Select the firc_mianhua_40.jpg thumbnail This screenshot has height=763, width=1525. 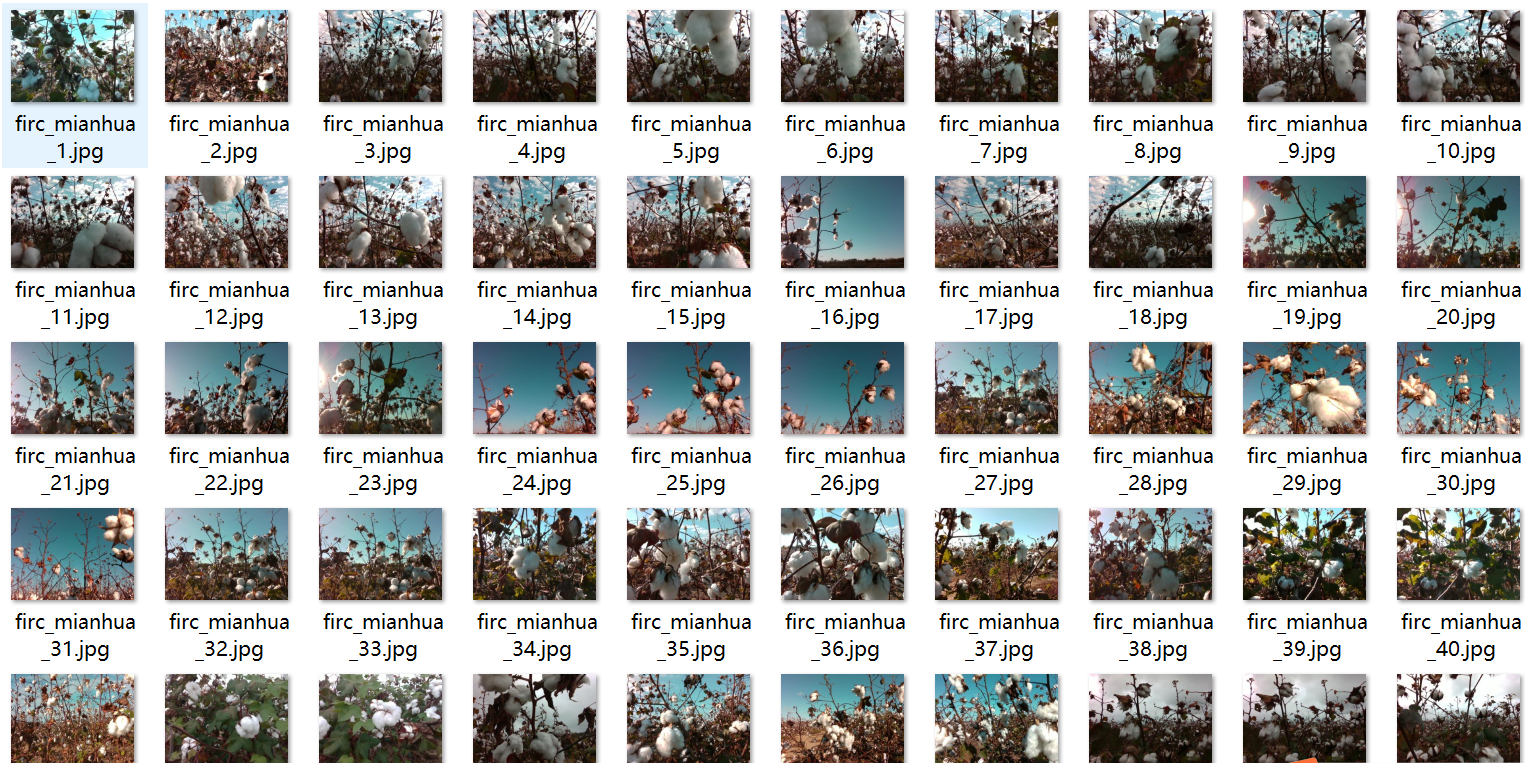(1459, 554)
